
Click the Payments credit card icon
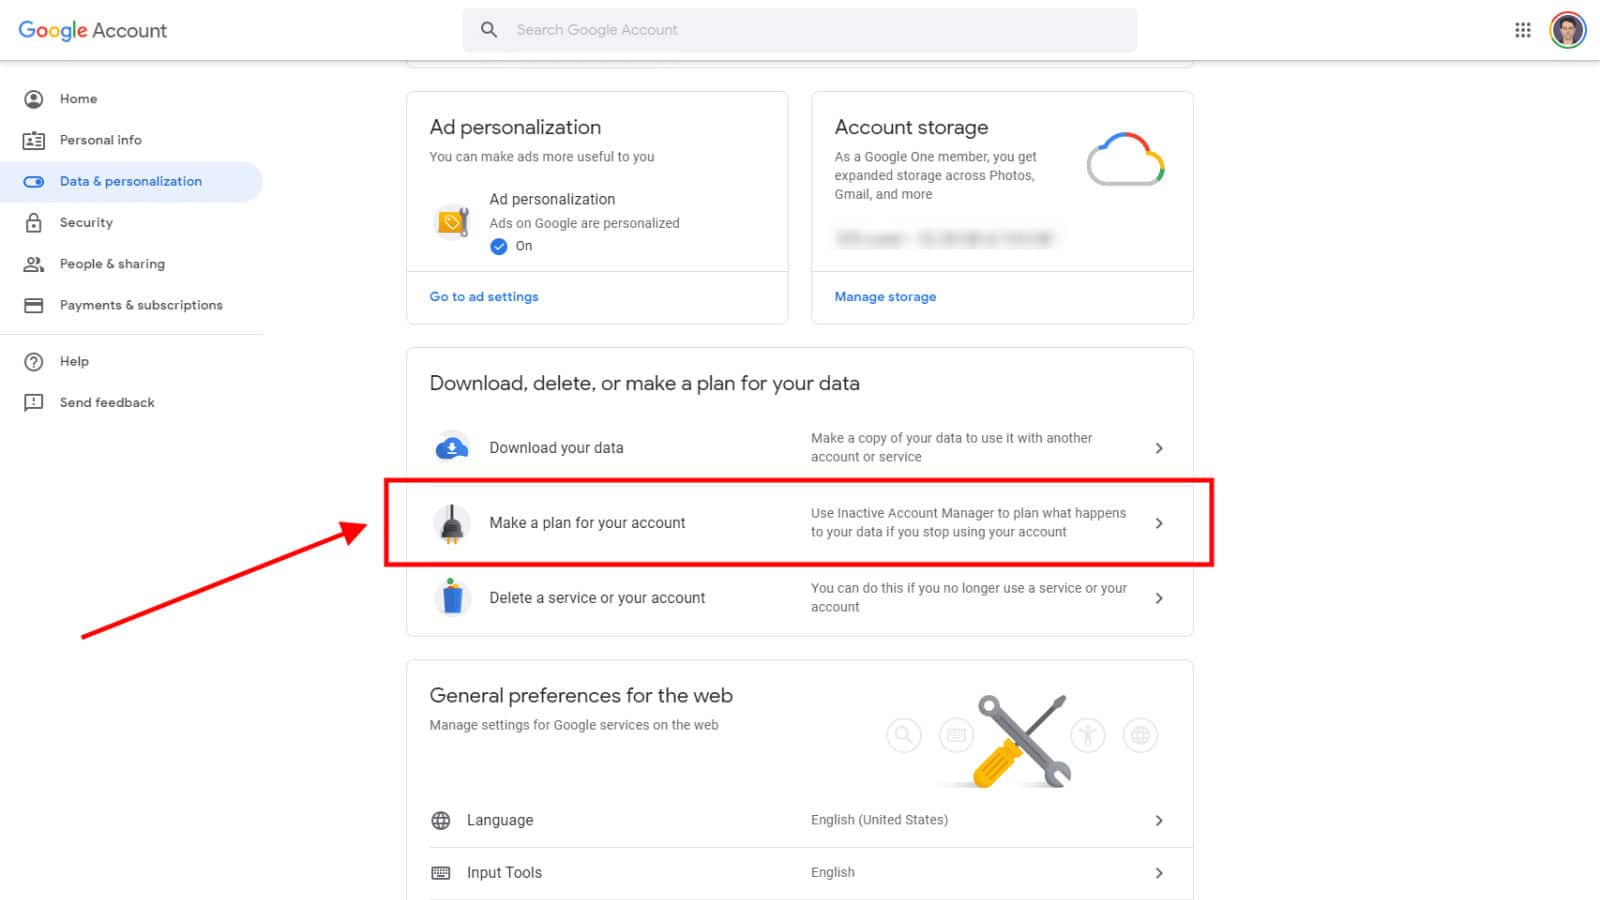click(x=34, y=305)
